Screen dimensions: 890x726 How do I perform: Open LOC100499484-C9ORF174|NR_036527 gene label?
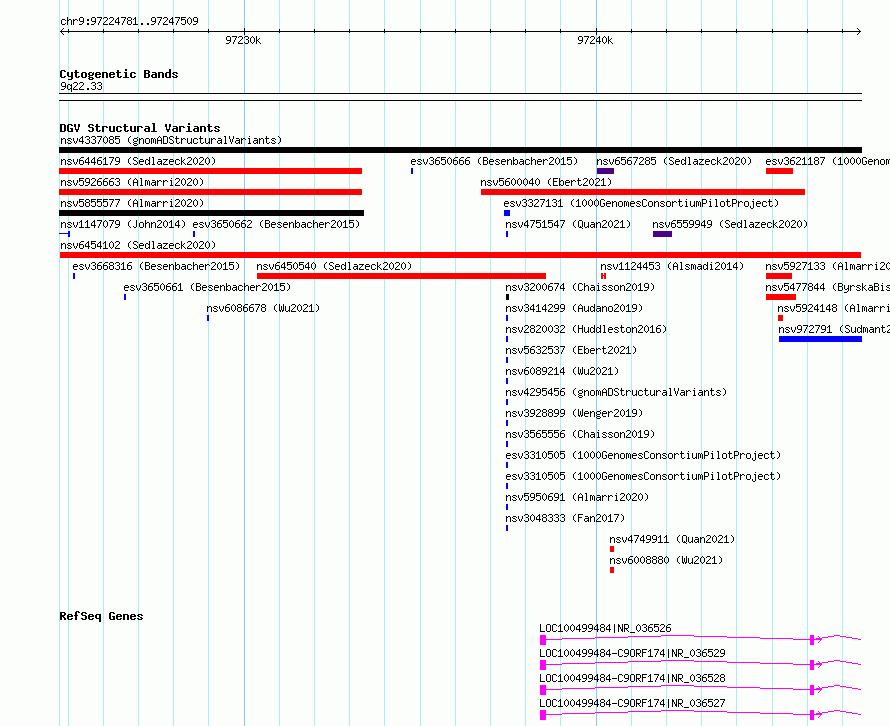632,703
